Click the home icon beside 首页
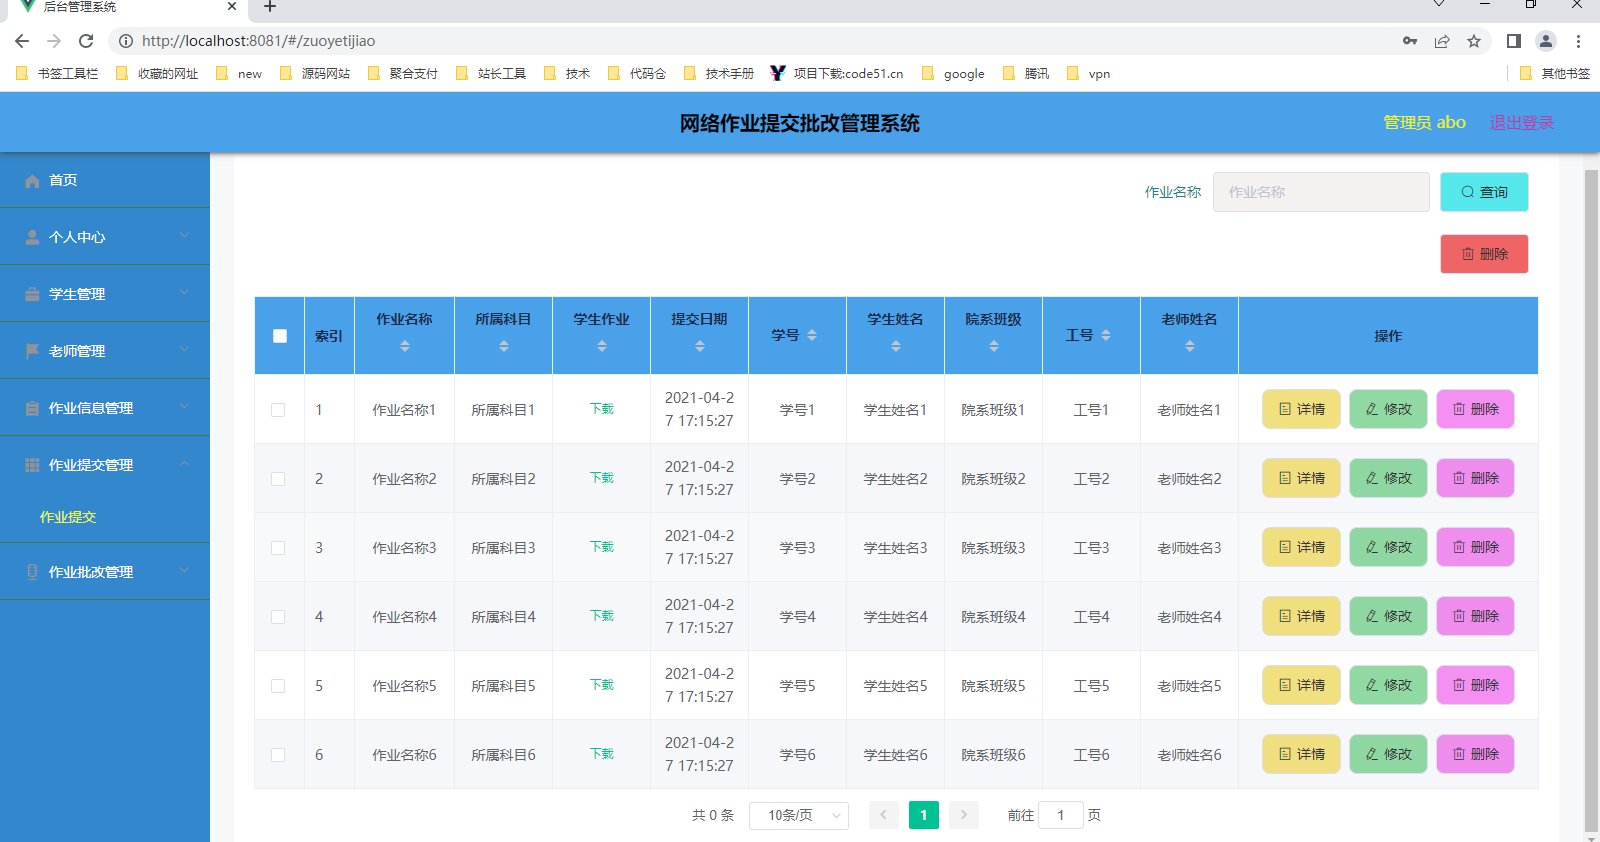The image size is (1600, 842). pyautogui.click(x=32, y=181)
